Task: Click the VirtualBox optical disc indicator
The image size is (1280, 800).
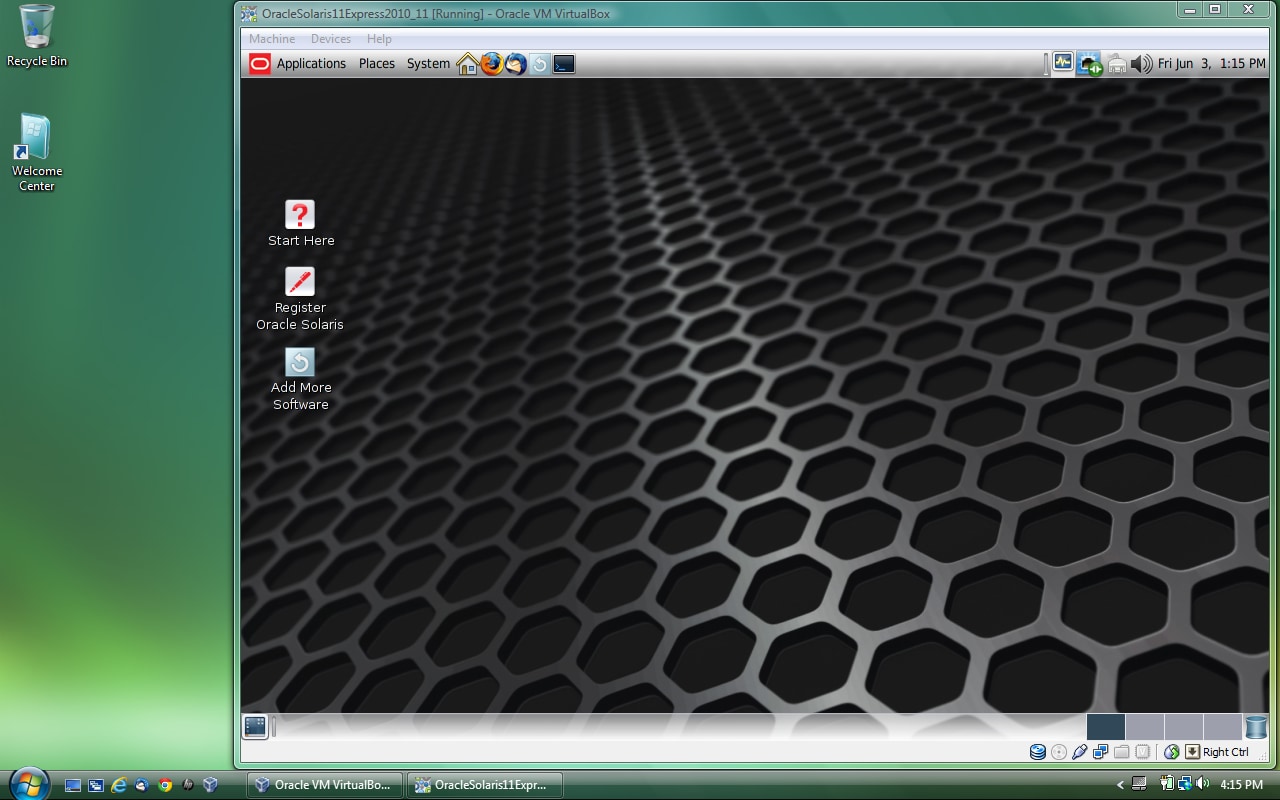Action: 1059,752
